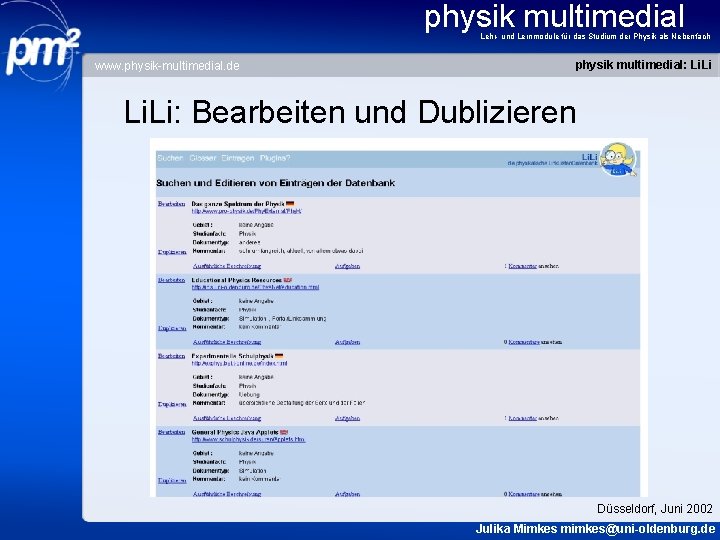Open URL link under 'Experimentelle Schulphysik'

(239, 364)
